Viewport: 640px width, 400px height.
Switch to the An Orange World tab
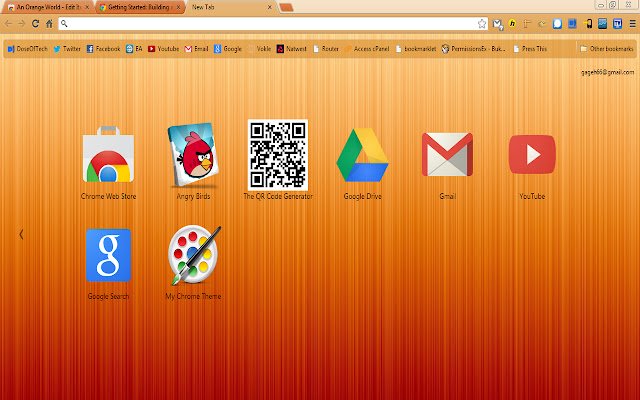(47, 7)
